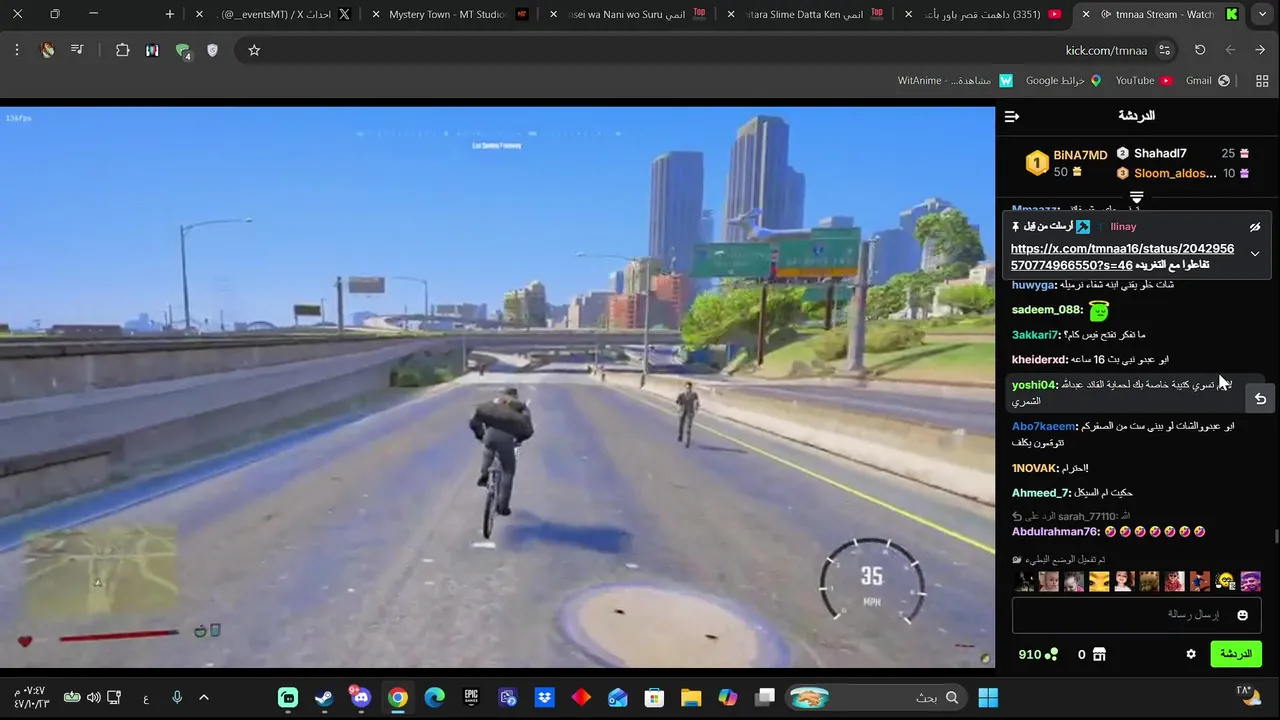Viewport: 1280px width, 720px height.
Task: Hide the pinned message with the eye-slash icon
Action: coord(1255,227)
